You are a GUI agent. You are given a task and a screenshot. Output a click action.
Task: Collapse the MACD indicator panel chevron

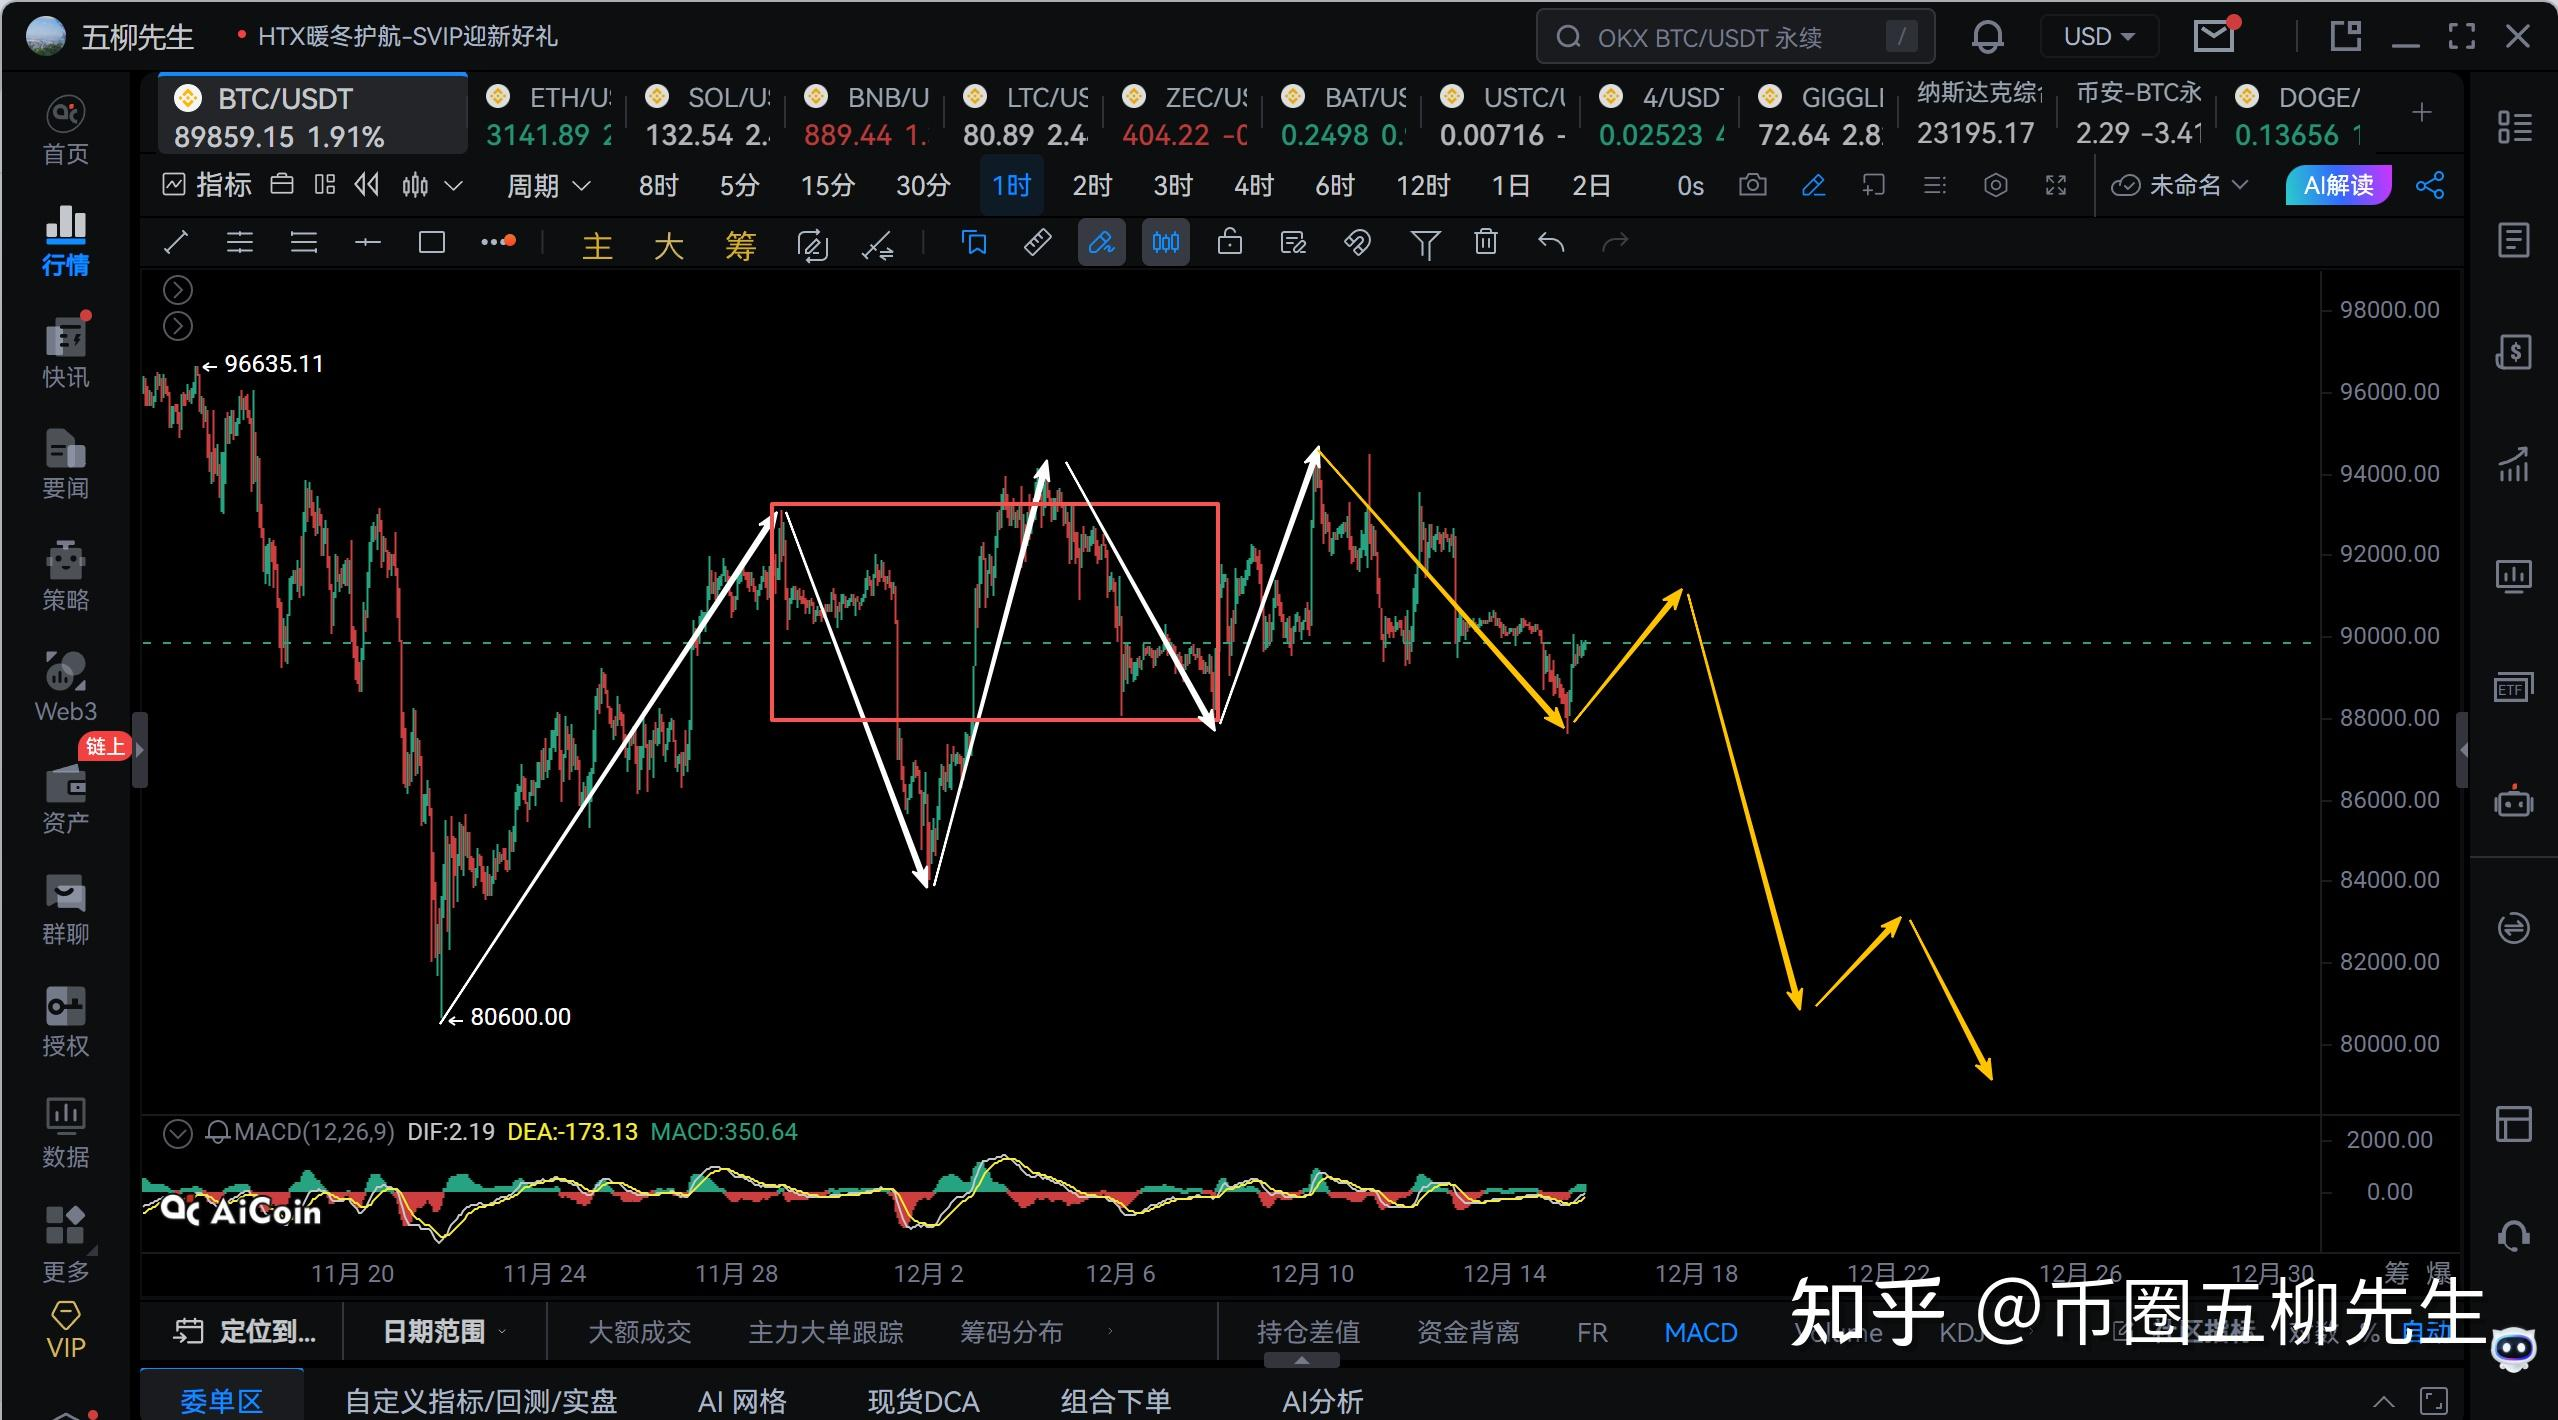(x=177, y=1133)
